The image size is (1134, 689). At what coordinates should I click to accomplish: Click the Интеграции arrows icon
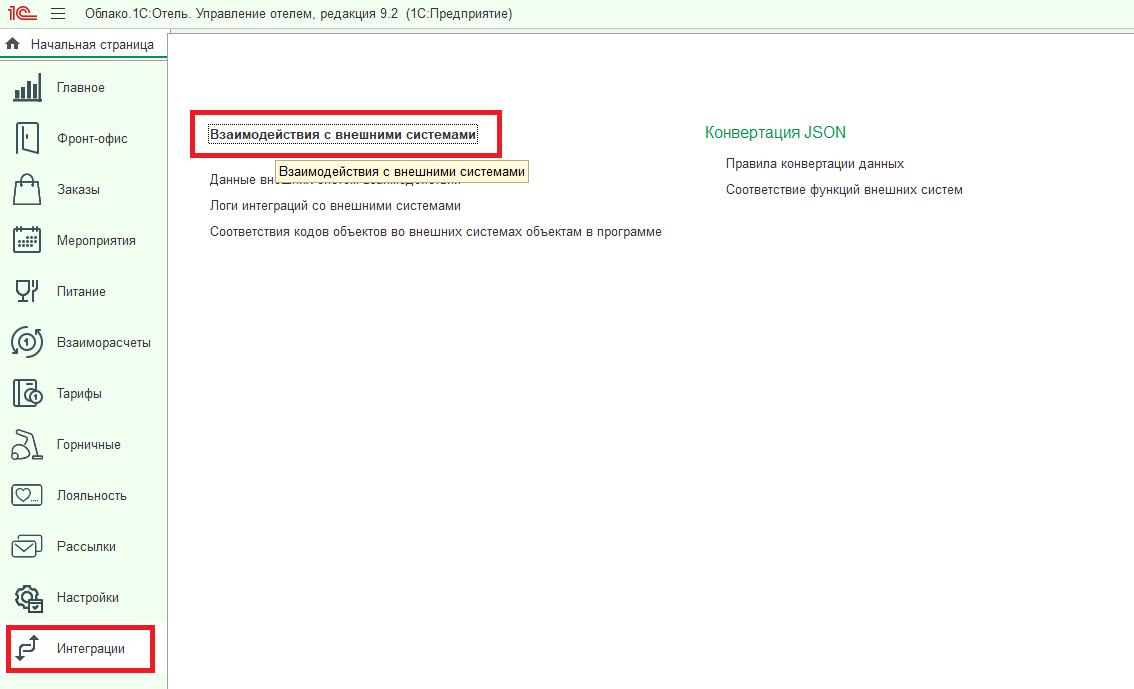point(27,649)
